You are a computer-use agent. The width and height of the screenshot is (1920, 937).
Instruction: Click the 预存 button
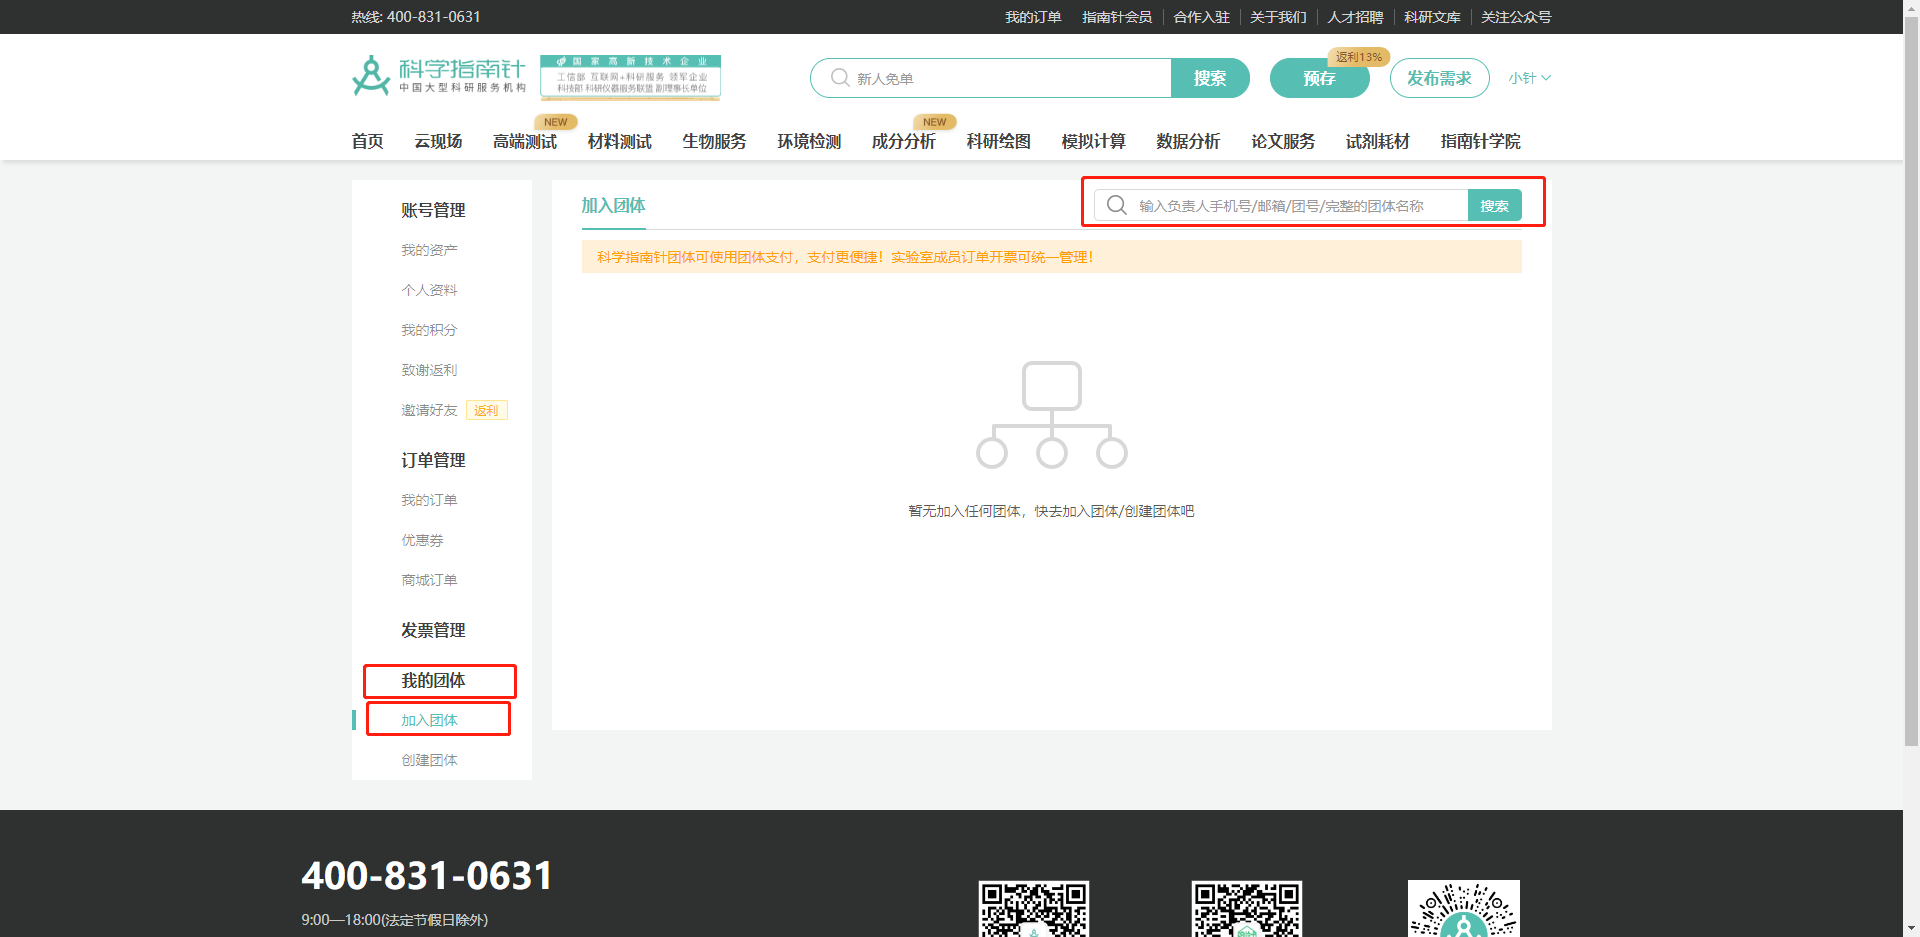[x=1319, y=77]
